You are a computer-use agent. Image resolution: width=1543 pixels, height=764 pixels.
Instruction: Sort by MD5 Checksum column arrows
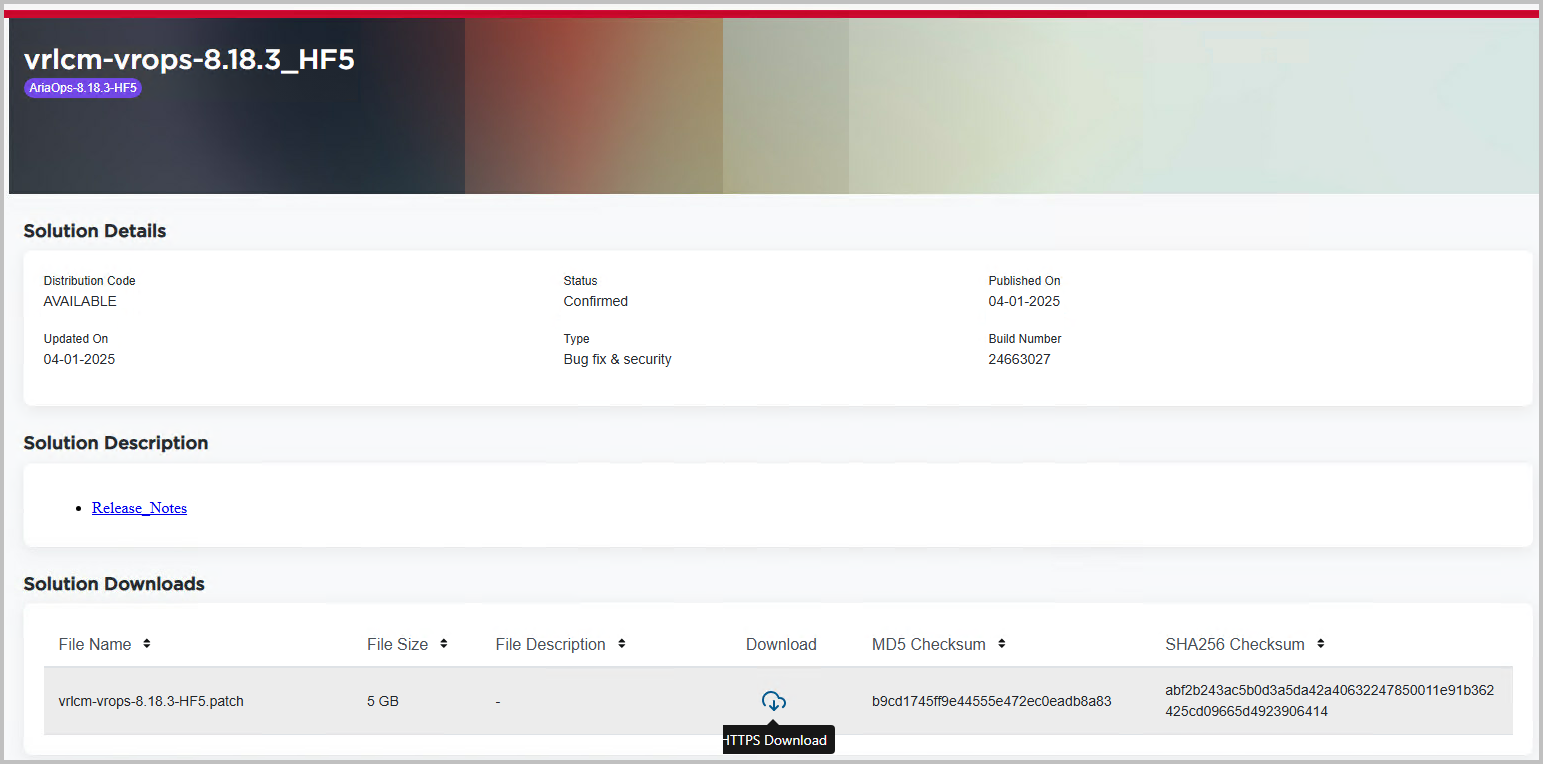pos(1001,644)
